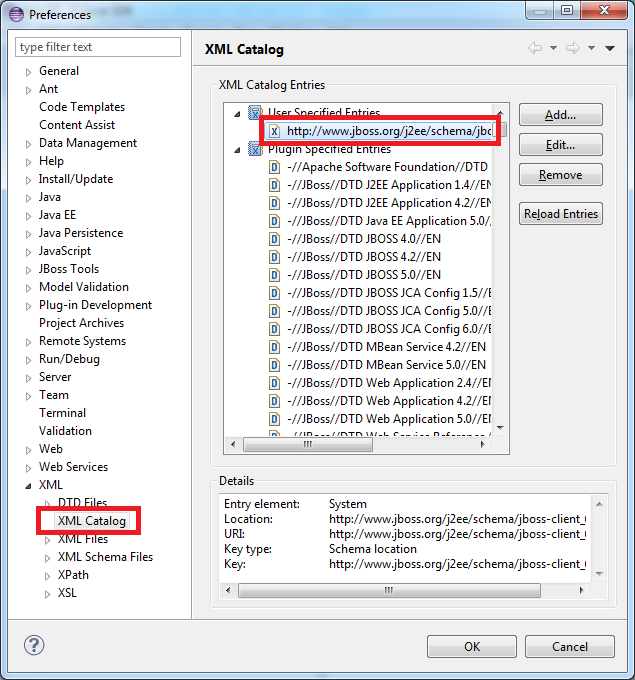
Task: Confirm preferences with OK
Action: tap(472, 647)
